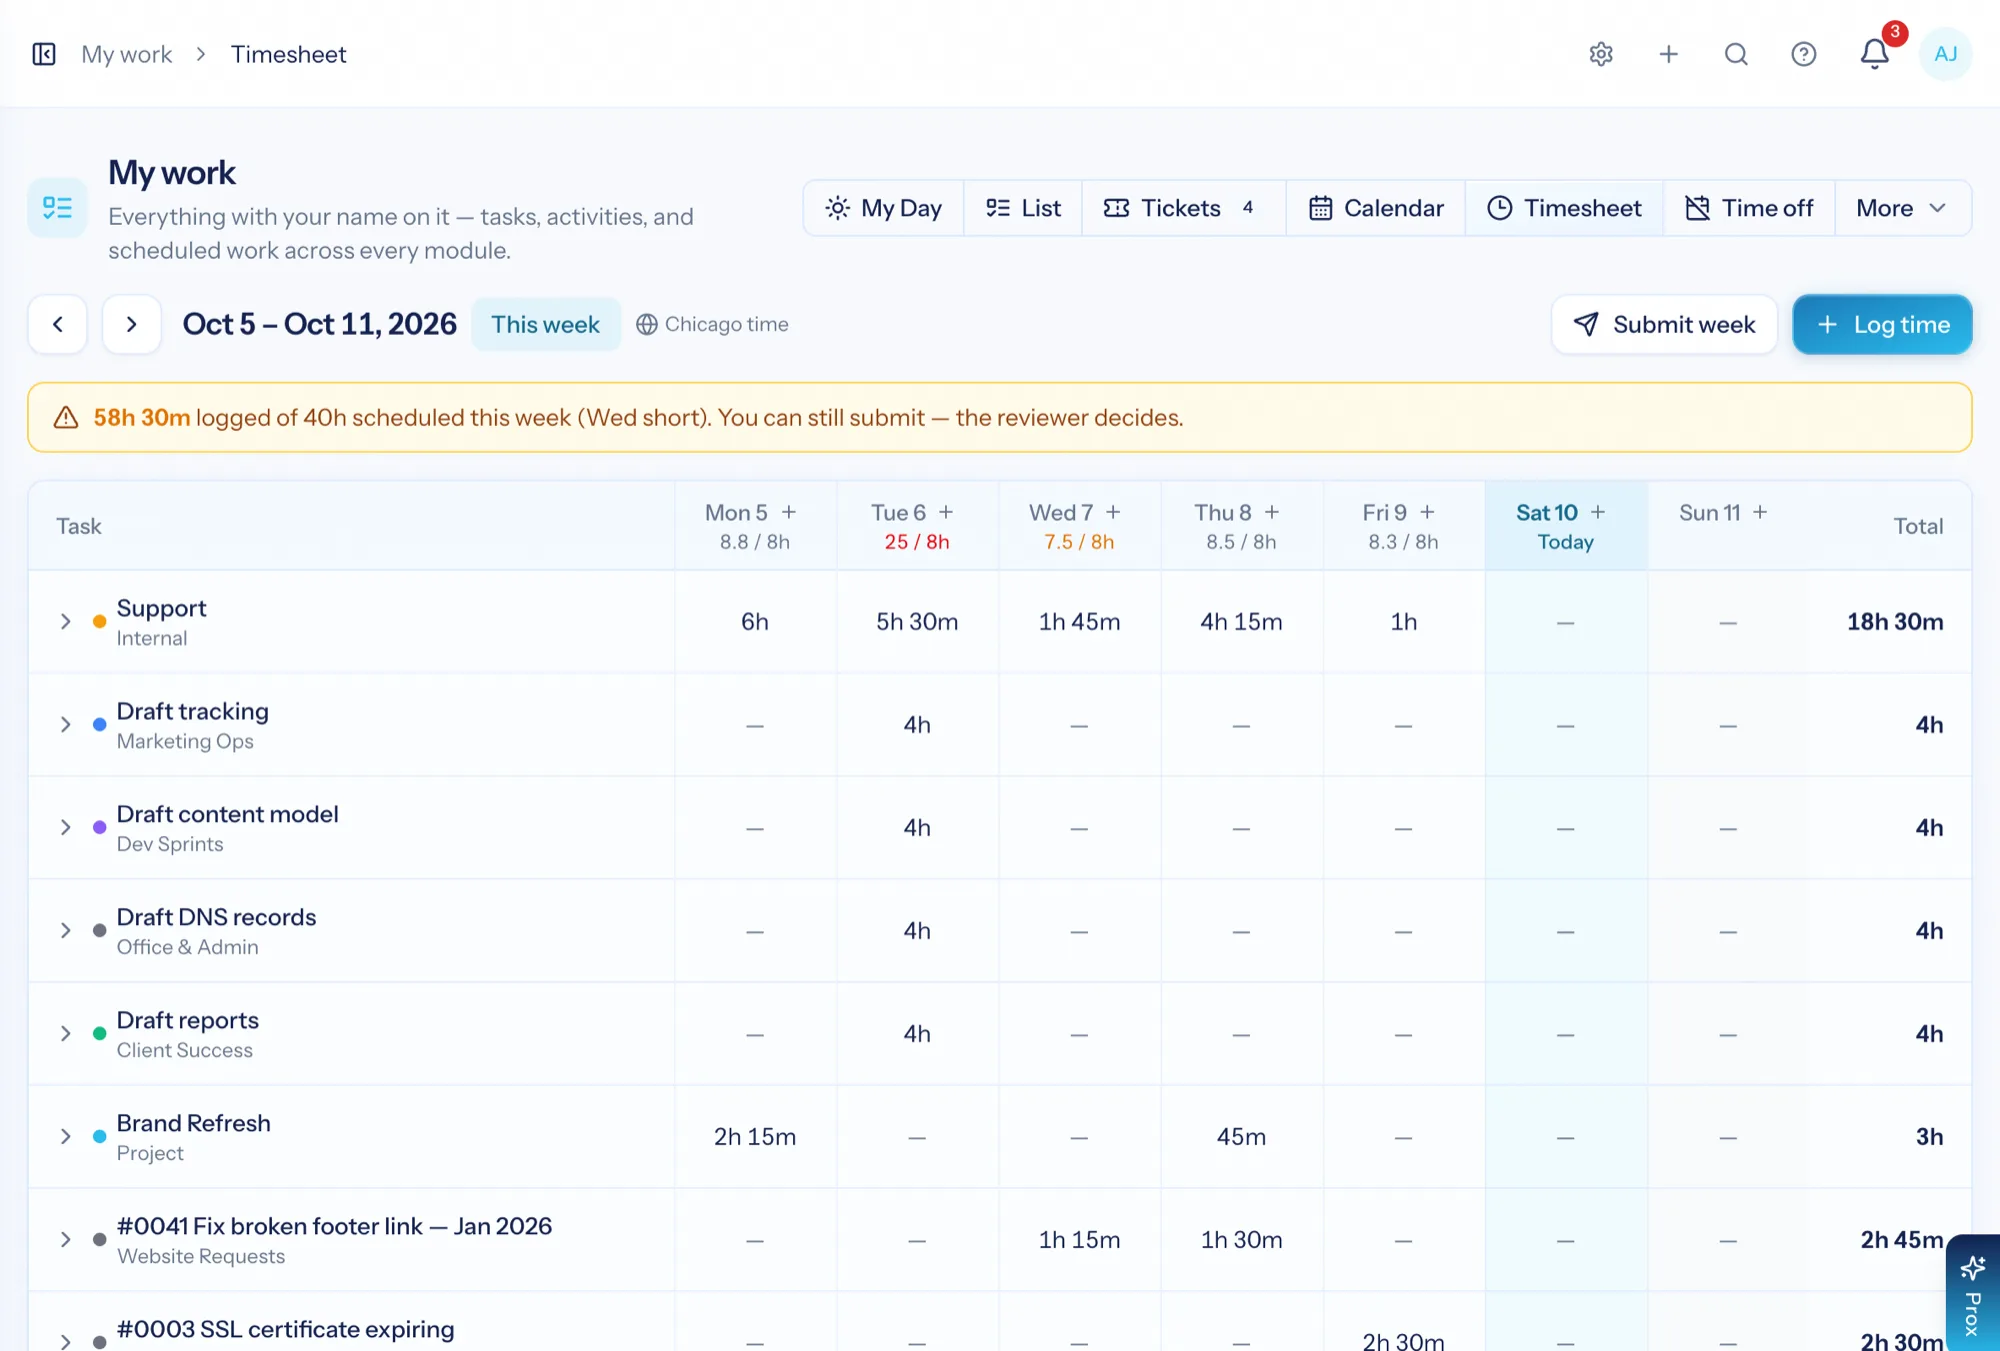Switch to Calendar tab
This screenshot has width=2000, height=1351.
tap(1376, 208)
